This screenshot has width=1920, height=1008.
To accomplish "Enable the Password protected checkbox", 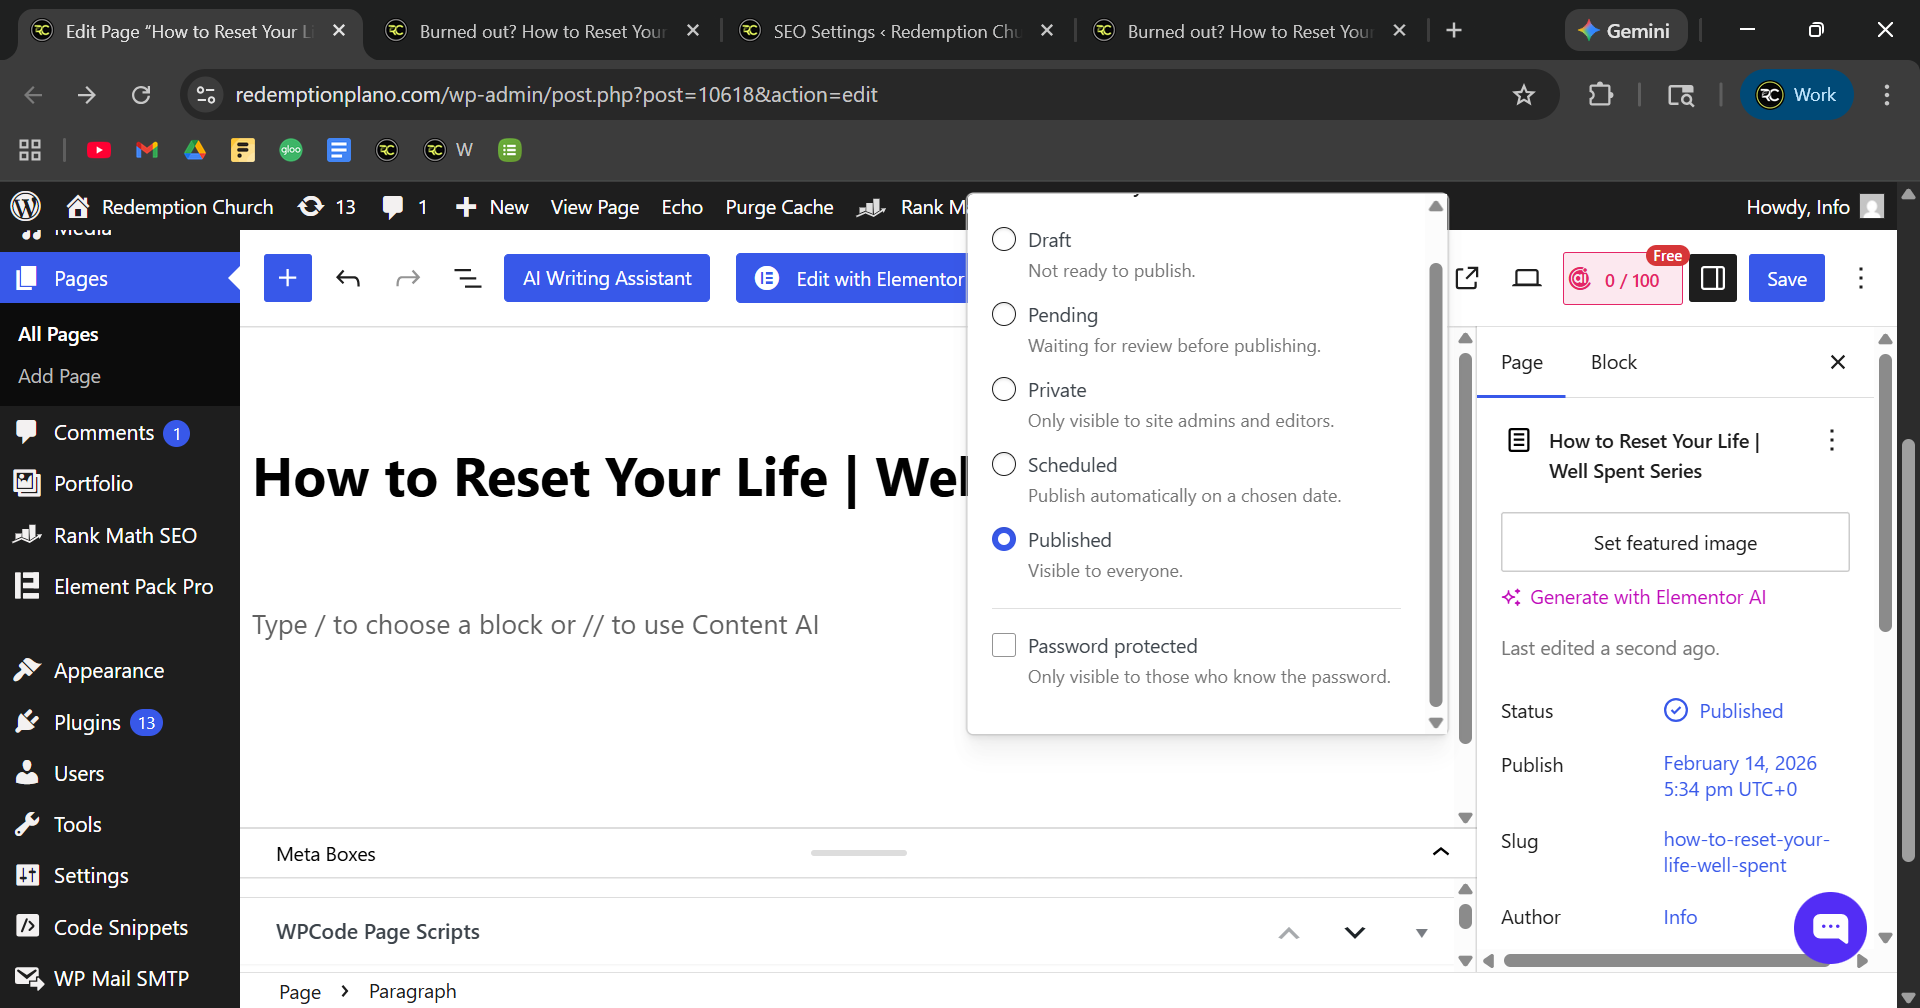I will [x=1004, y=646].
